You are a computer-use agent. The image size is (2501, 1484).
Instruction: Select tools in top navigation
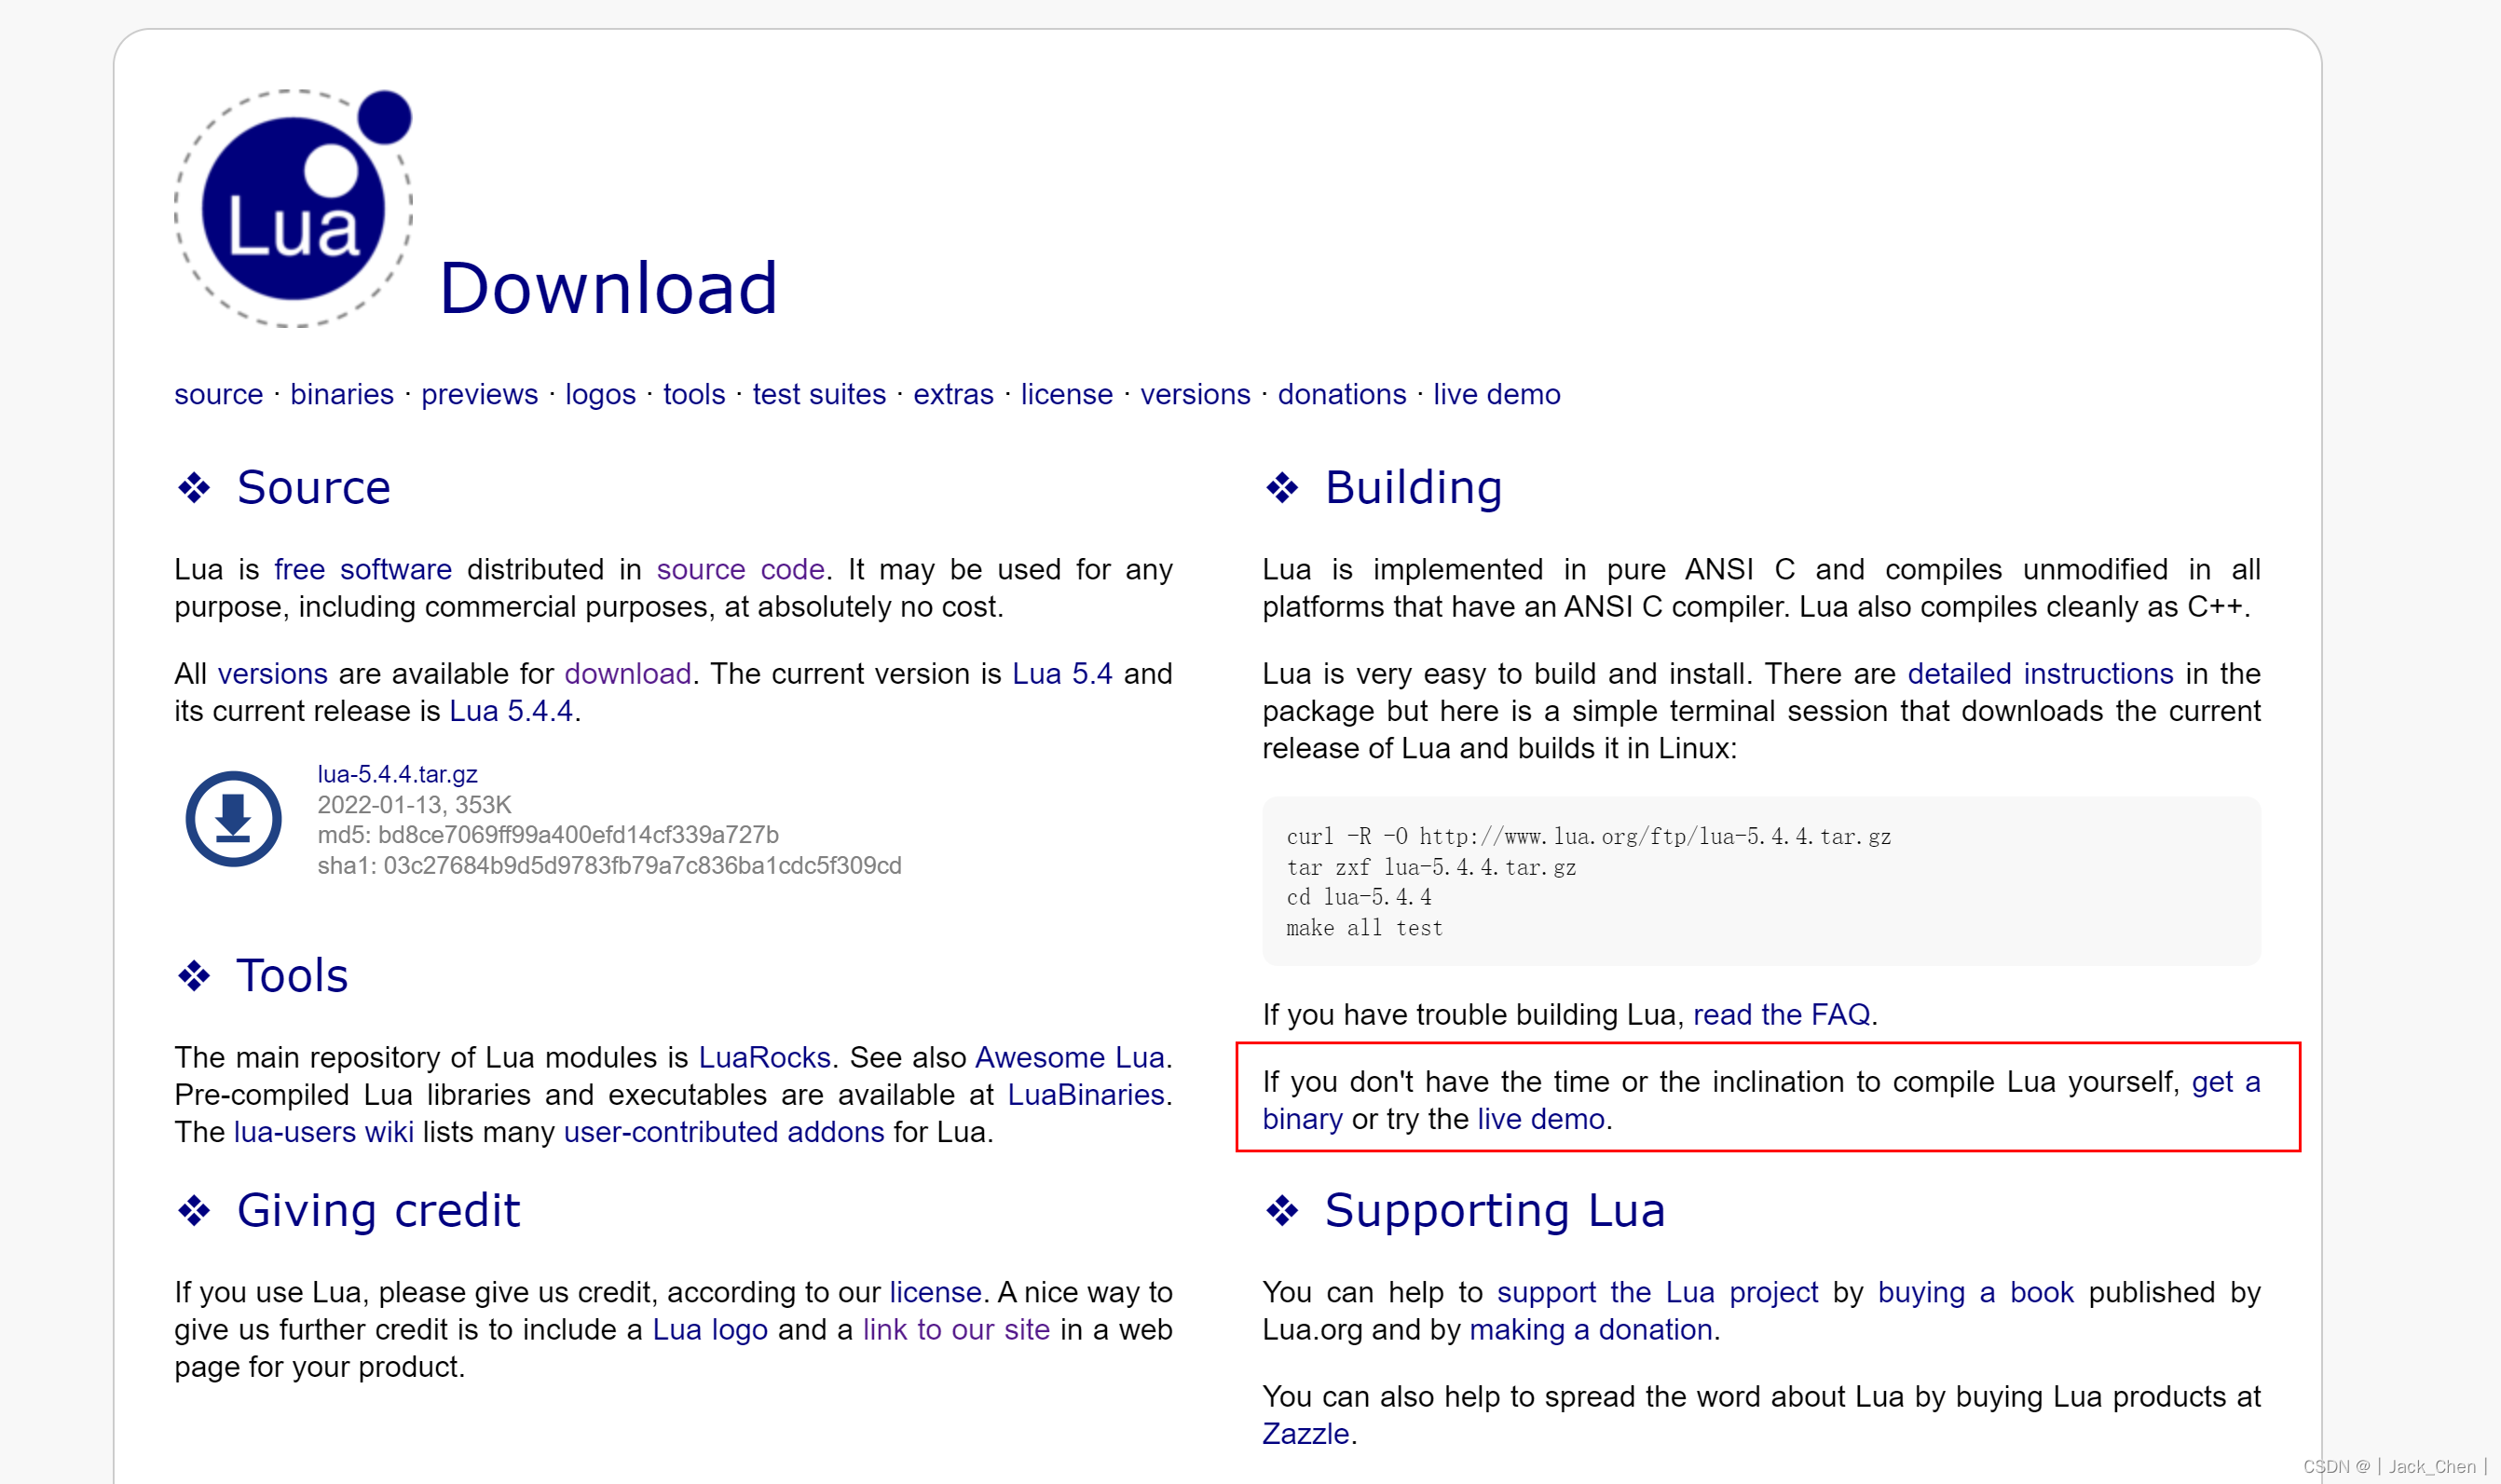[x=694, y=394]
